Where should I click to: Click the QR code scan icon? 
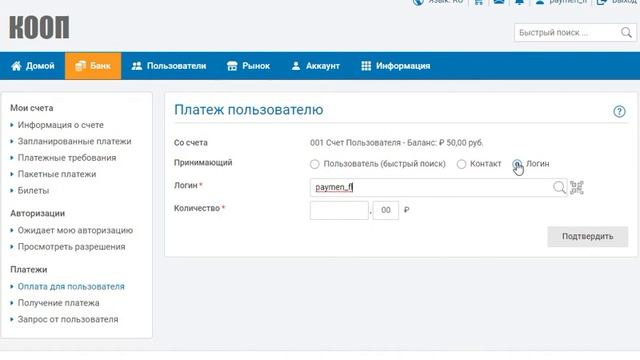click(576, 187)
